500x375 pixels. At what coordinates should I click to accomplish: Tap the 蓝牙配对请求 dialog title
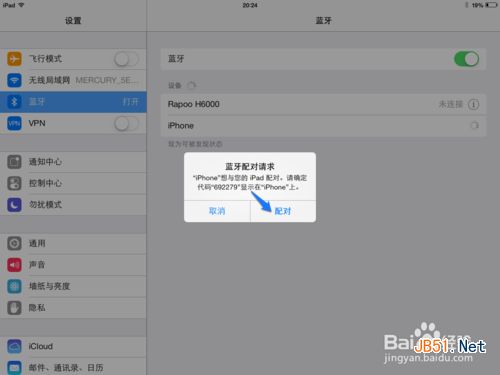(x=250, y=166)
